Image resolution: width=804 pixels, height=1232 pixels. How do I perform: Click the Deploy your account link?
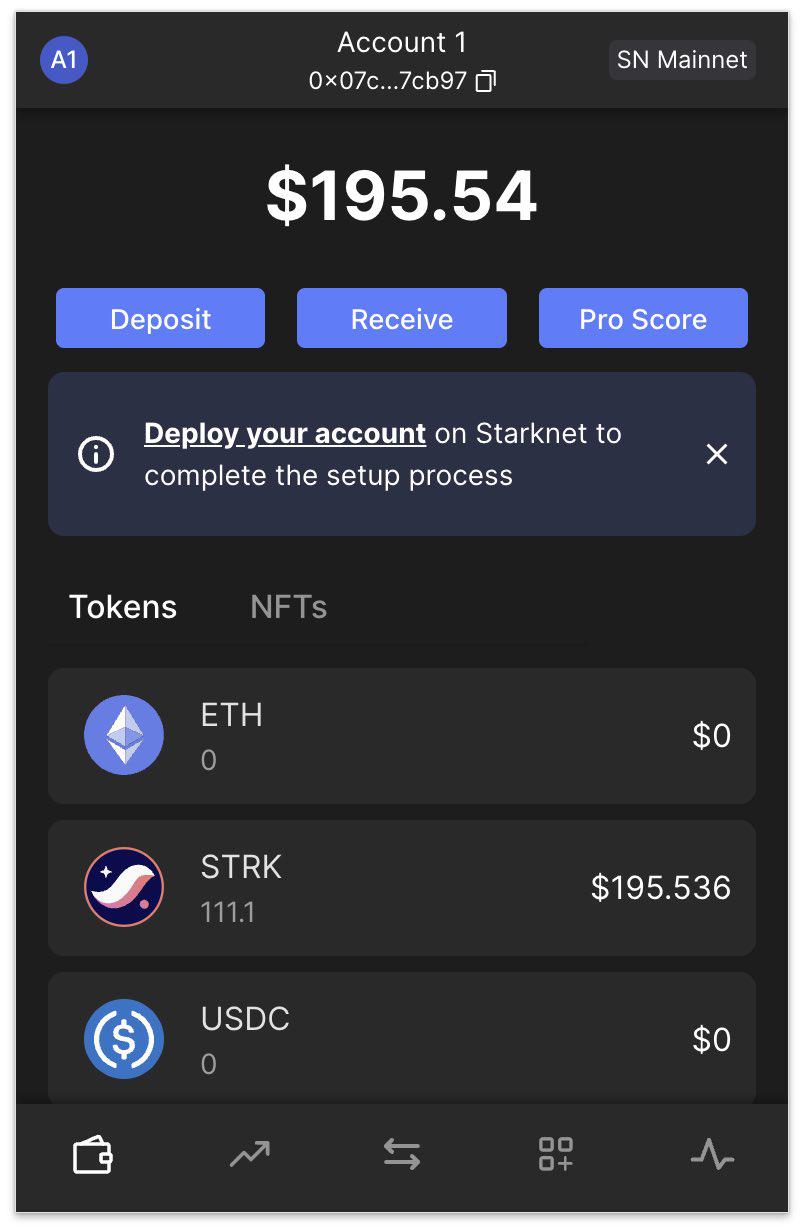click(x=285, y=433)
